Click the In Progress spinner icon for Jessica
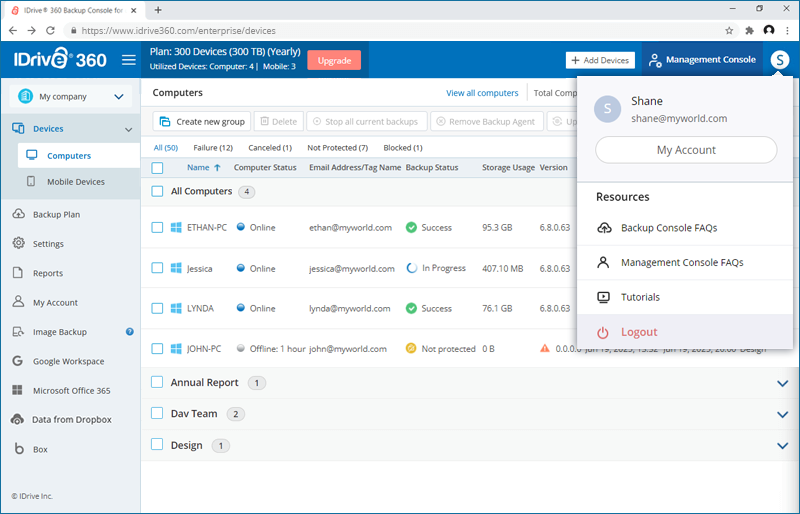Screen dimensions: 800x514 pos(412,268)
